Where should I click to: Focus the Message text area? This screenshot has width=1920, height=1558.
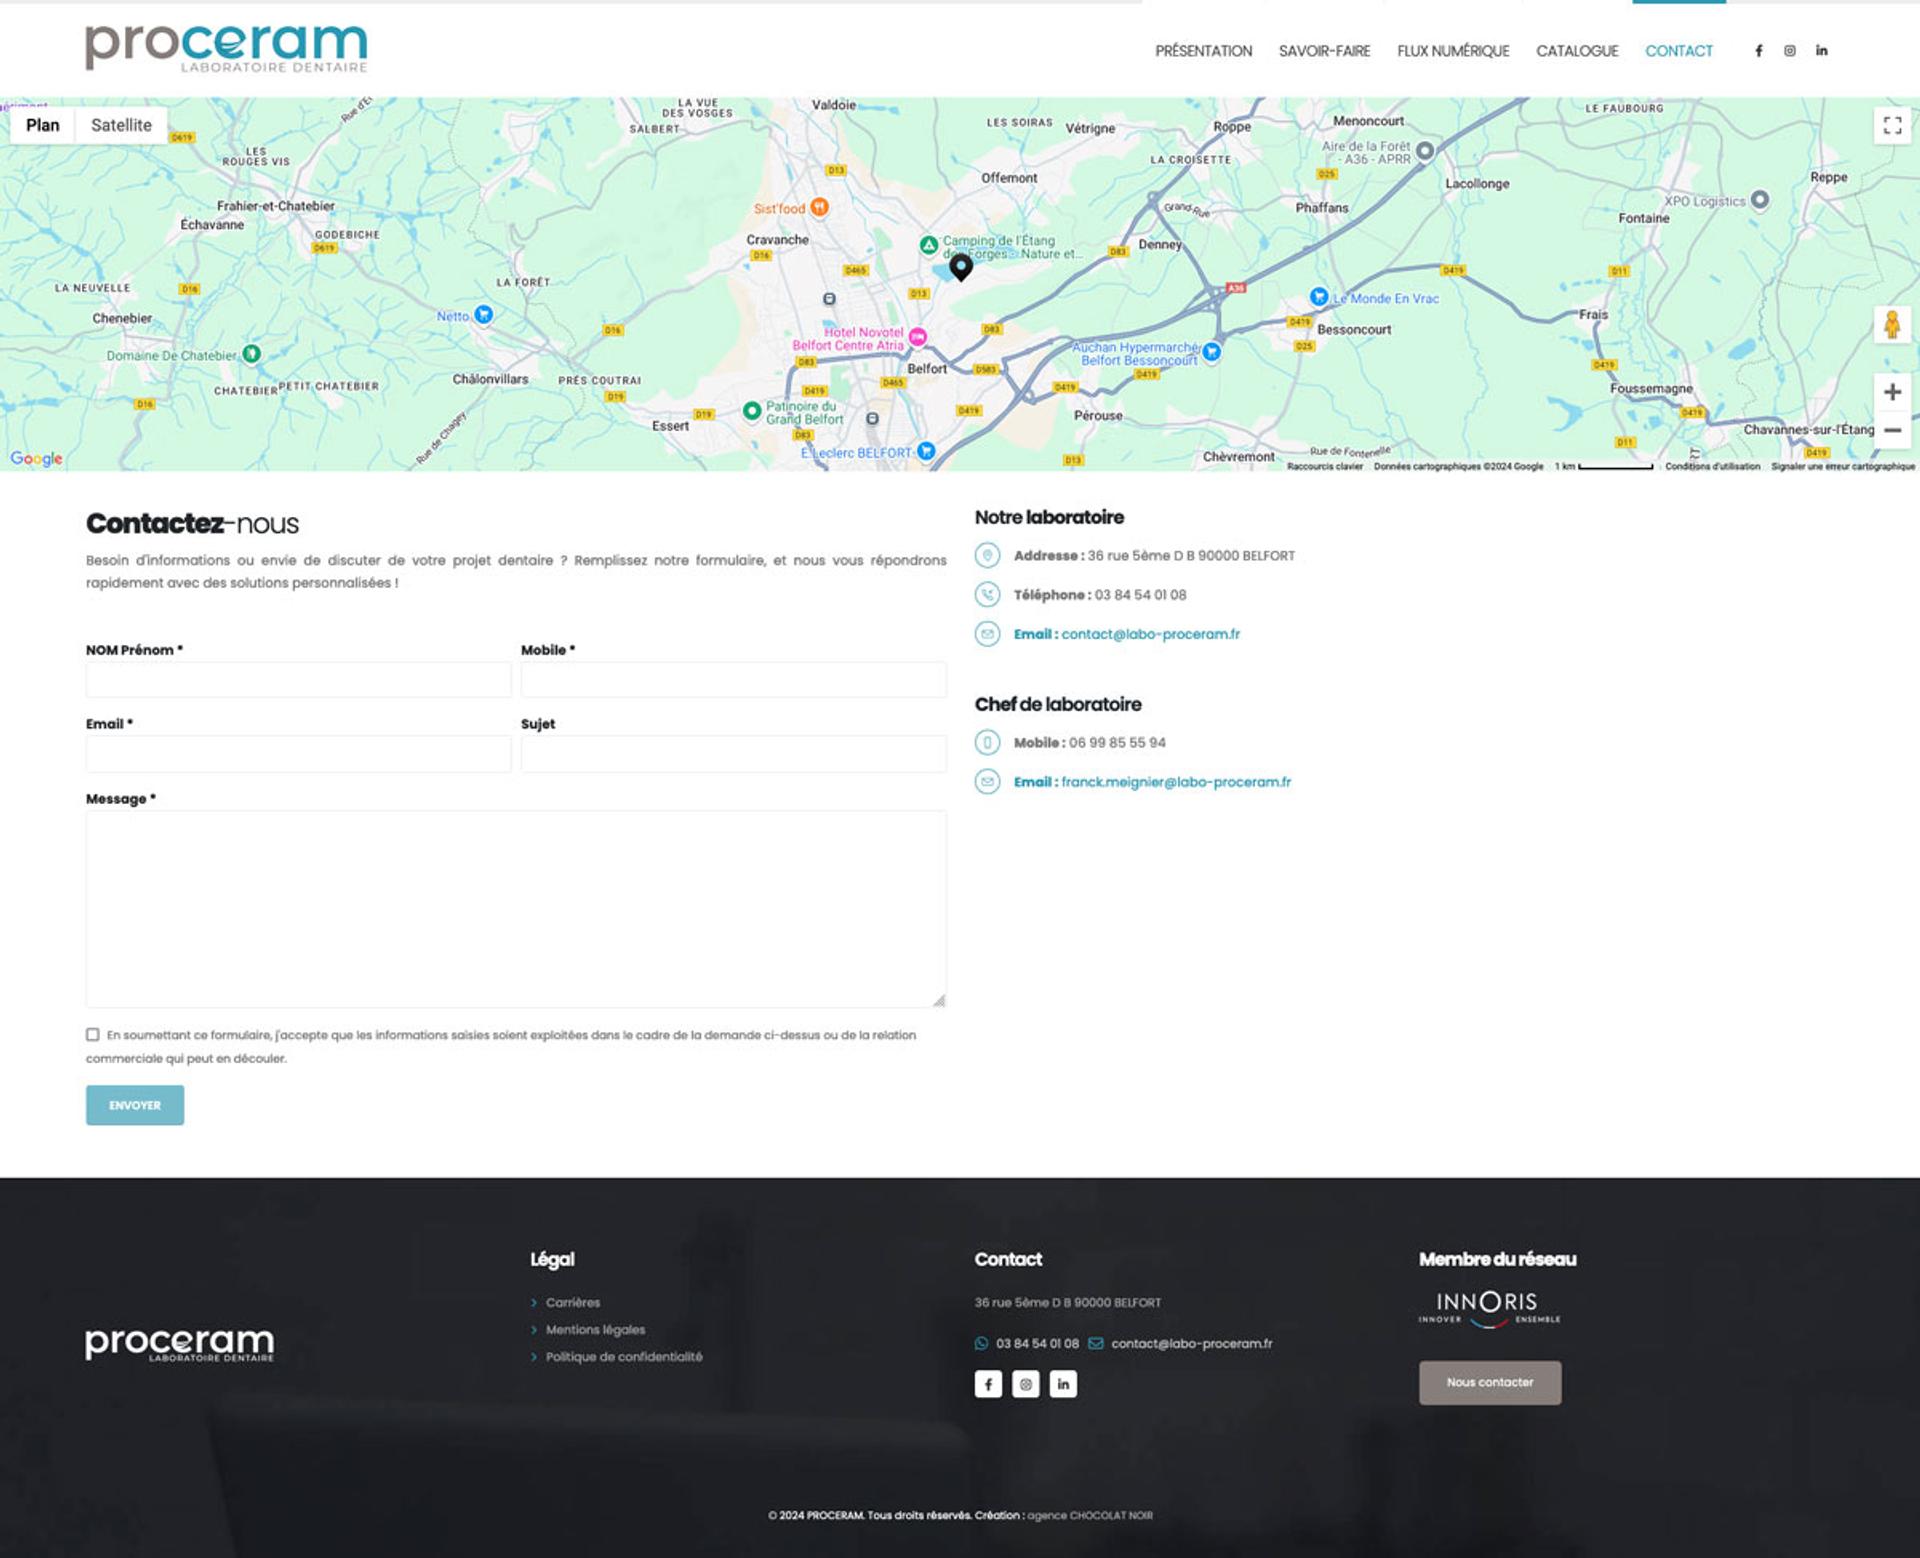[516, 908]
